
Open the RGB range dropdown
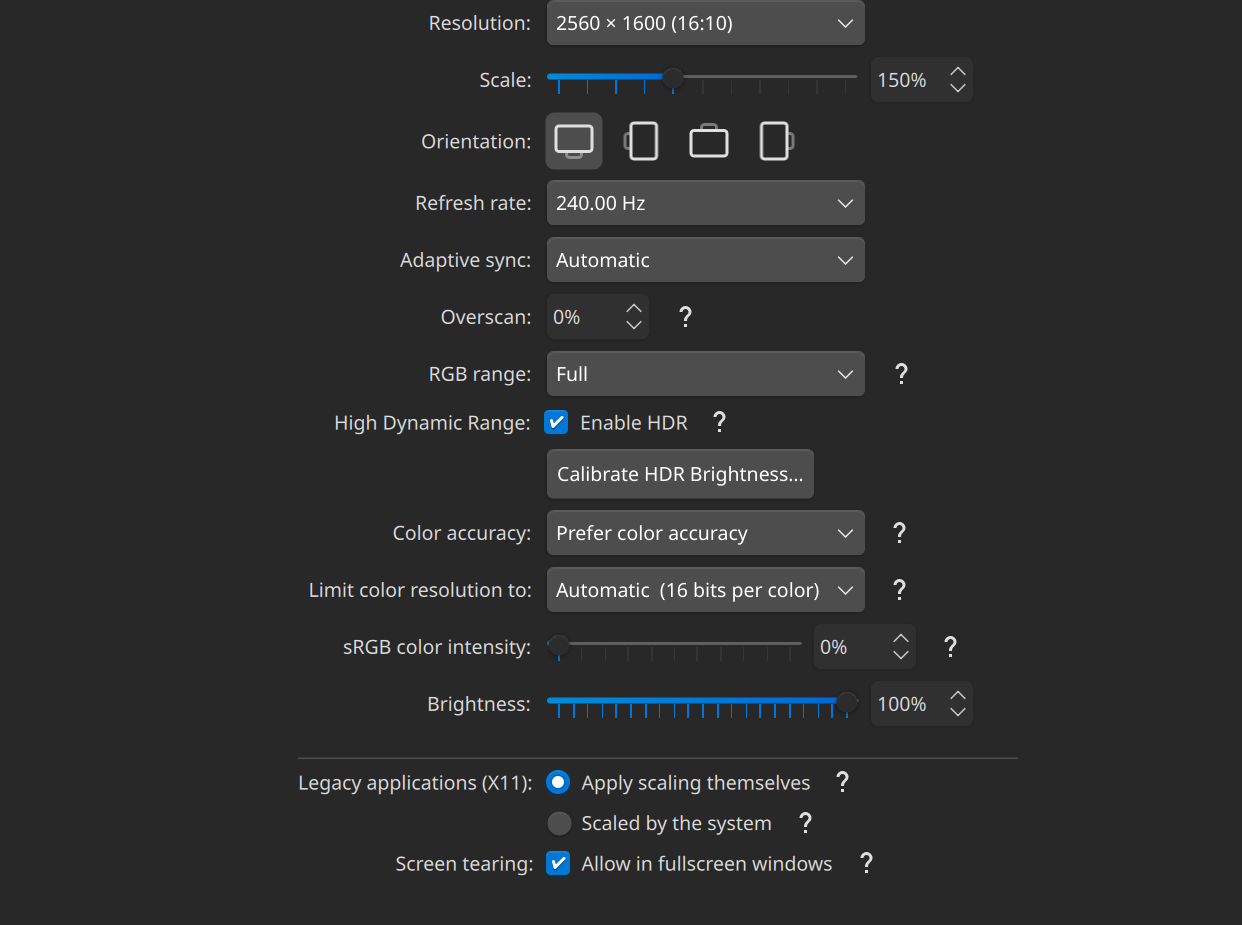point(706,374)
